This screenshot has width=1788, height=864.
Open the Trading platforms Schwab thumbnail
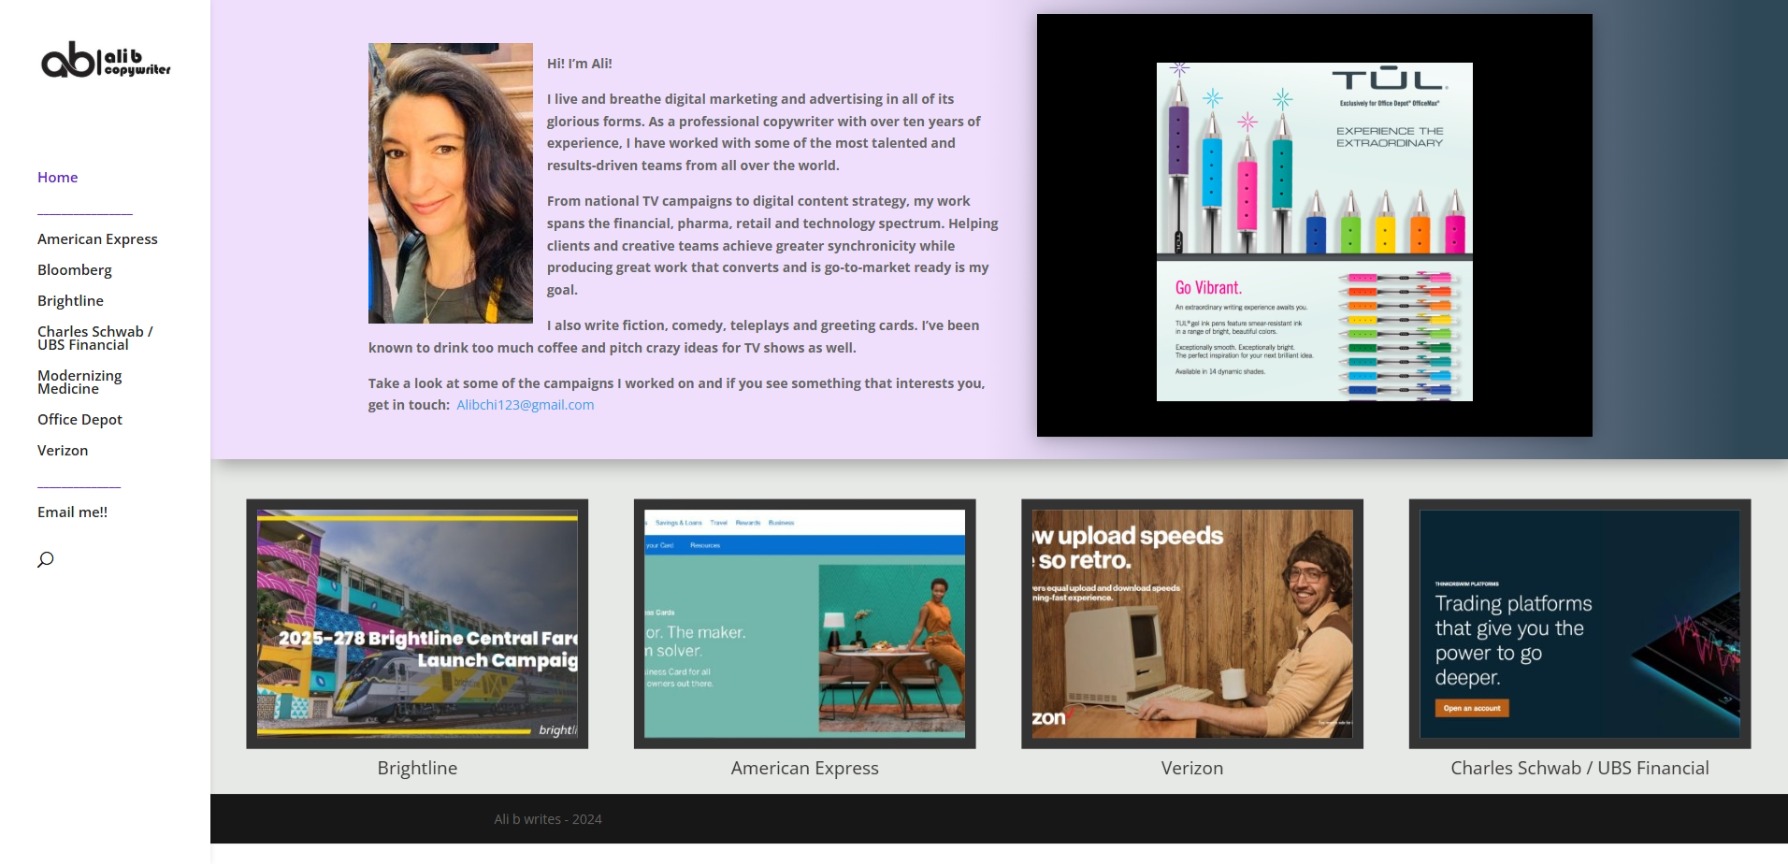1579,624
